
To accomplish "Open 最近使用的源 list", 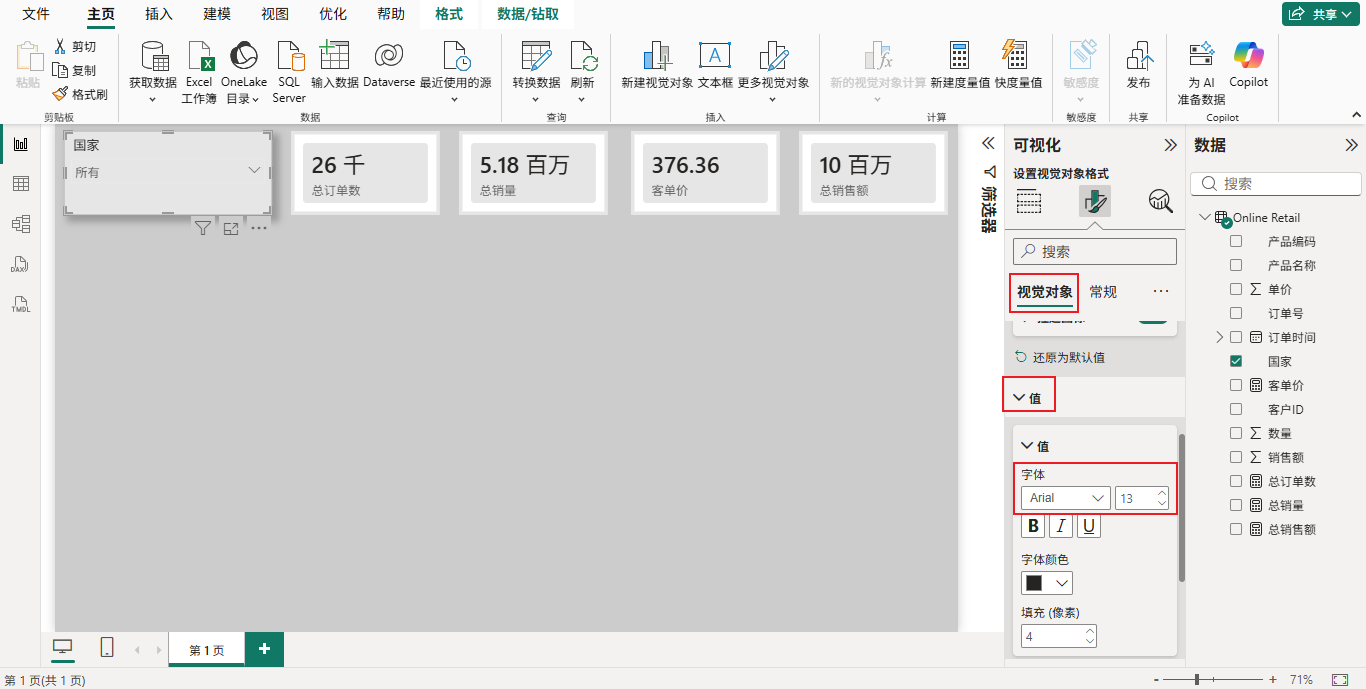I will tap(455, 72).
